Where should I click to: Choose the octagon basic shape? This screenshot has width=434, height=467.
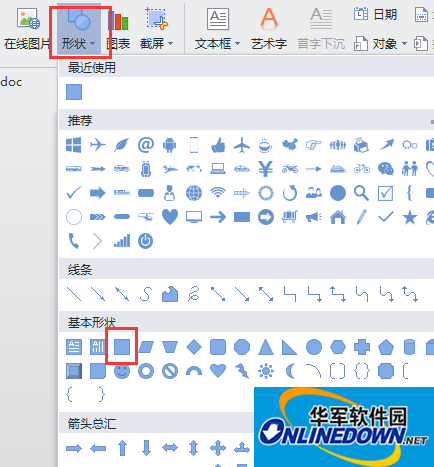coord(242,347)
